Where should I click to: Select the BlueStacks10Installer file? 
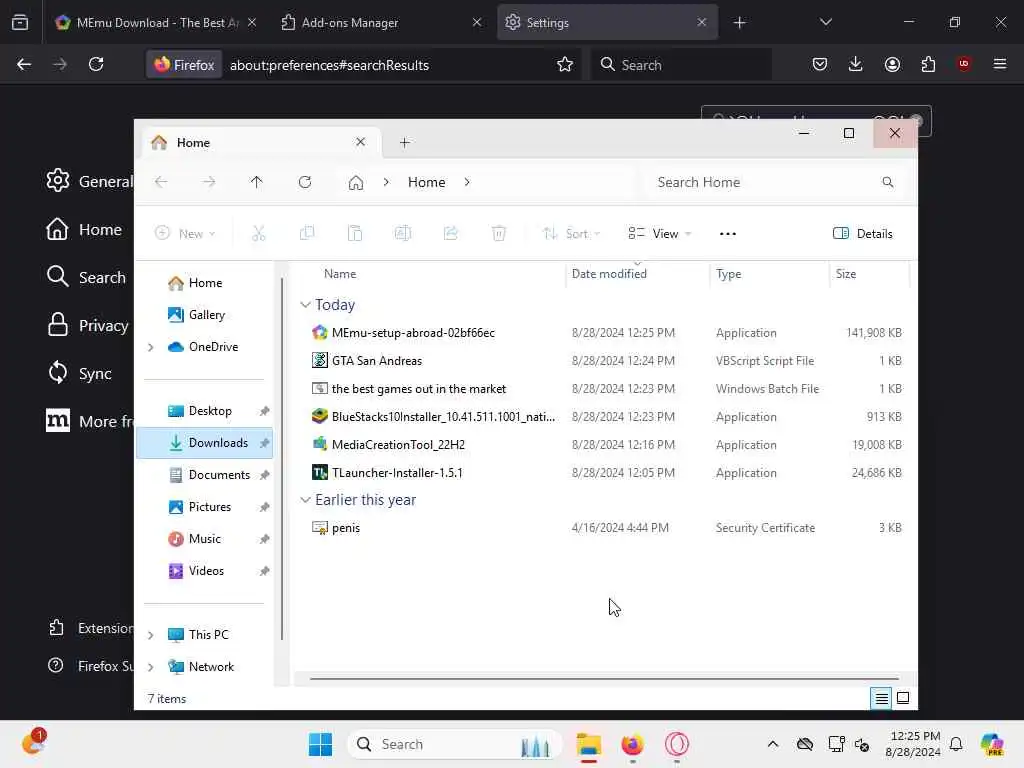(605, 417)
